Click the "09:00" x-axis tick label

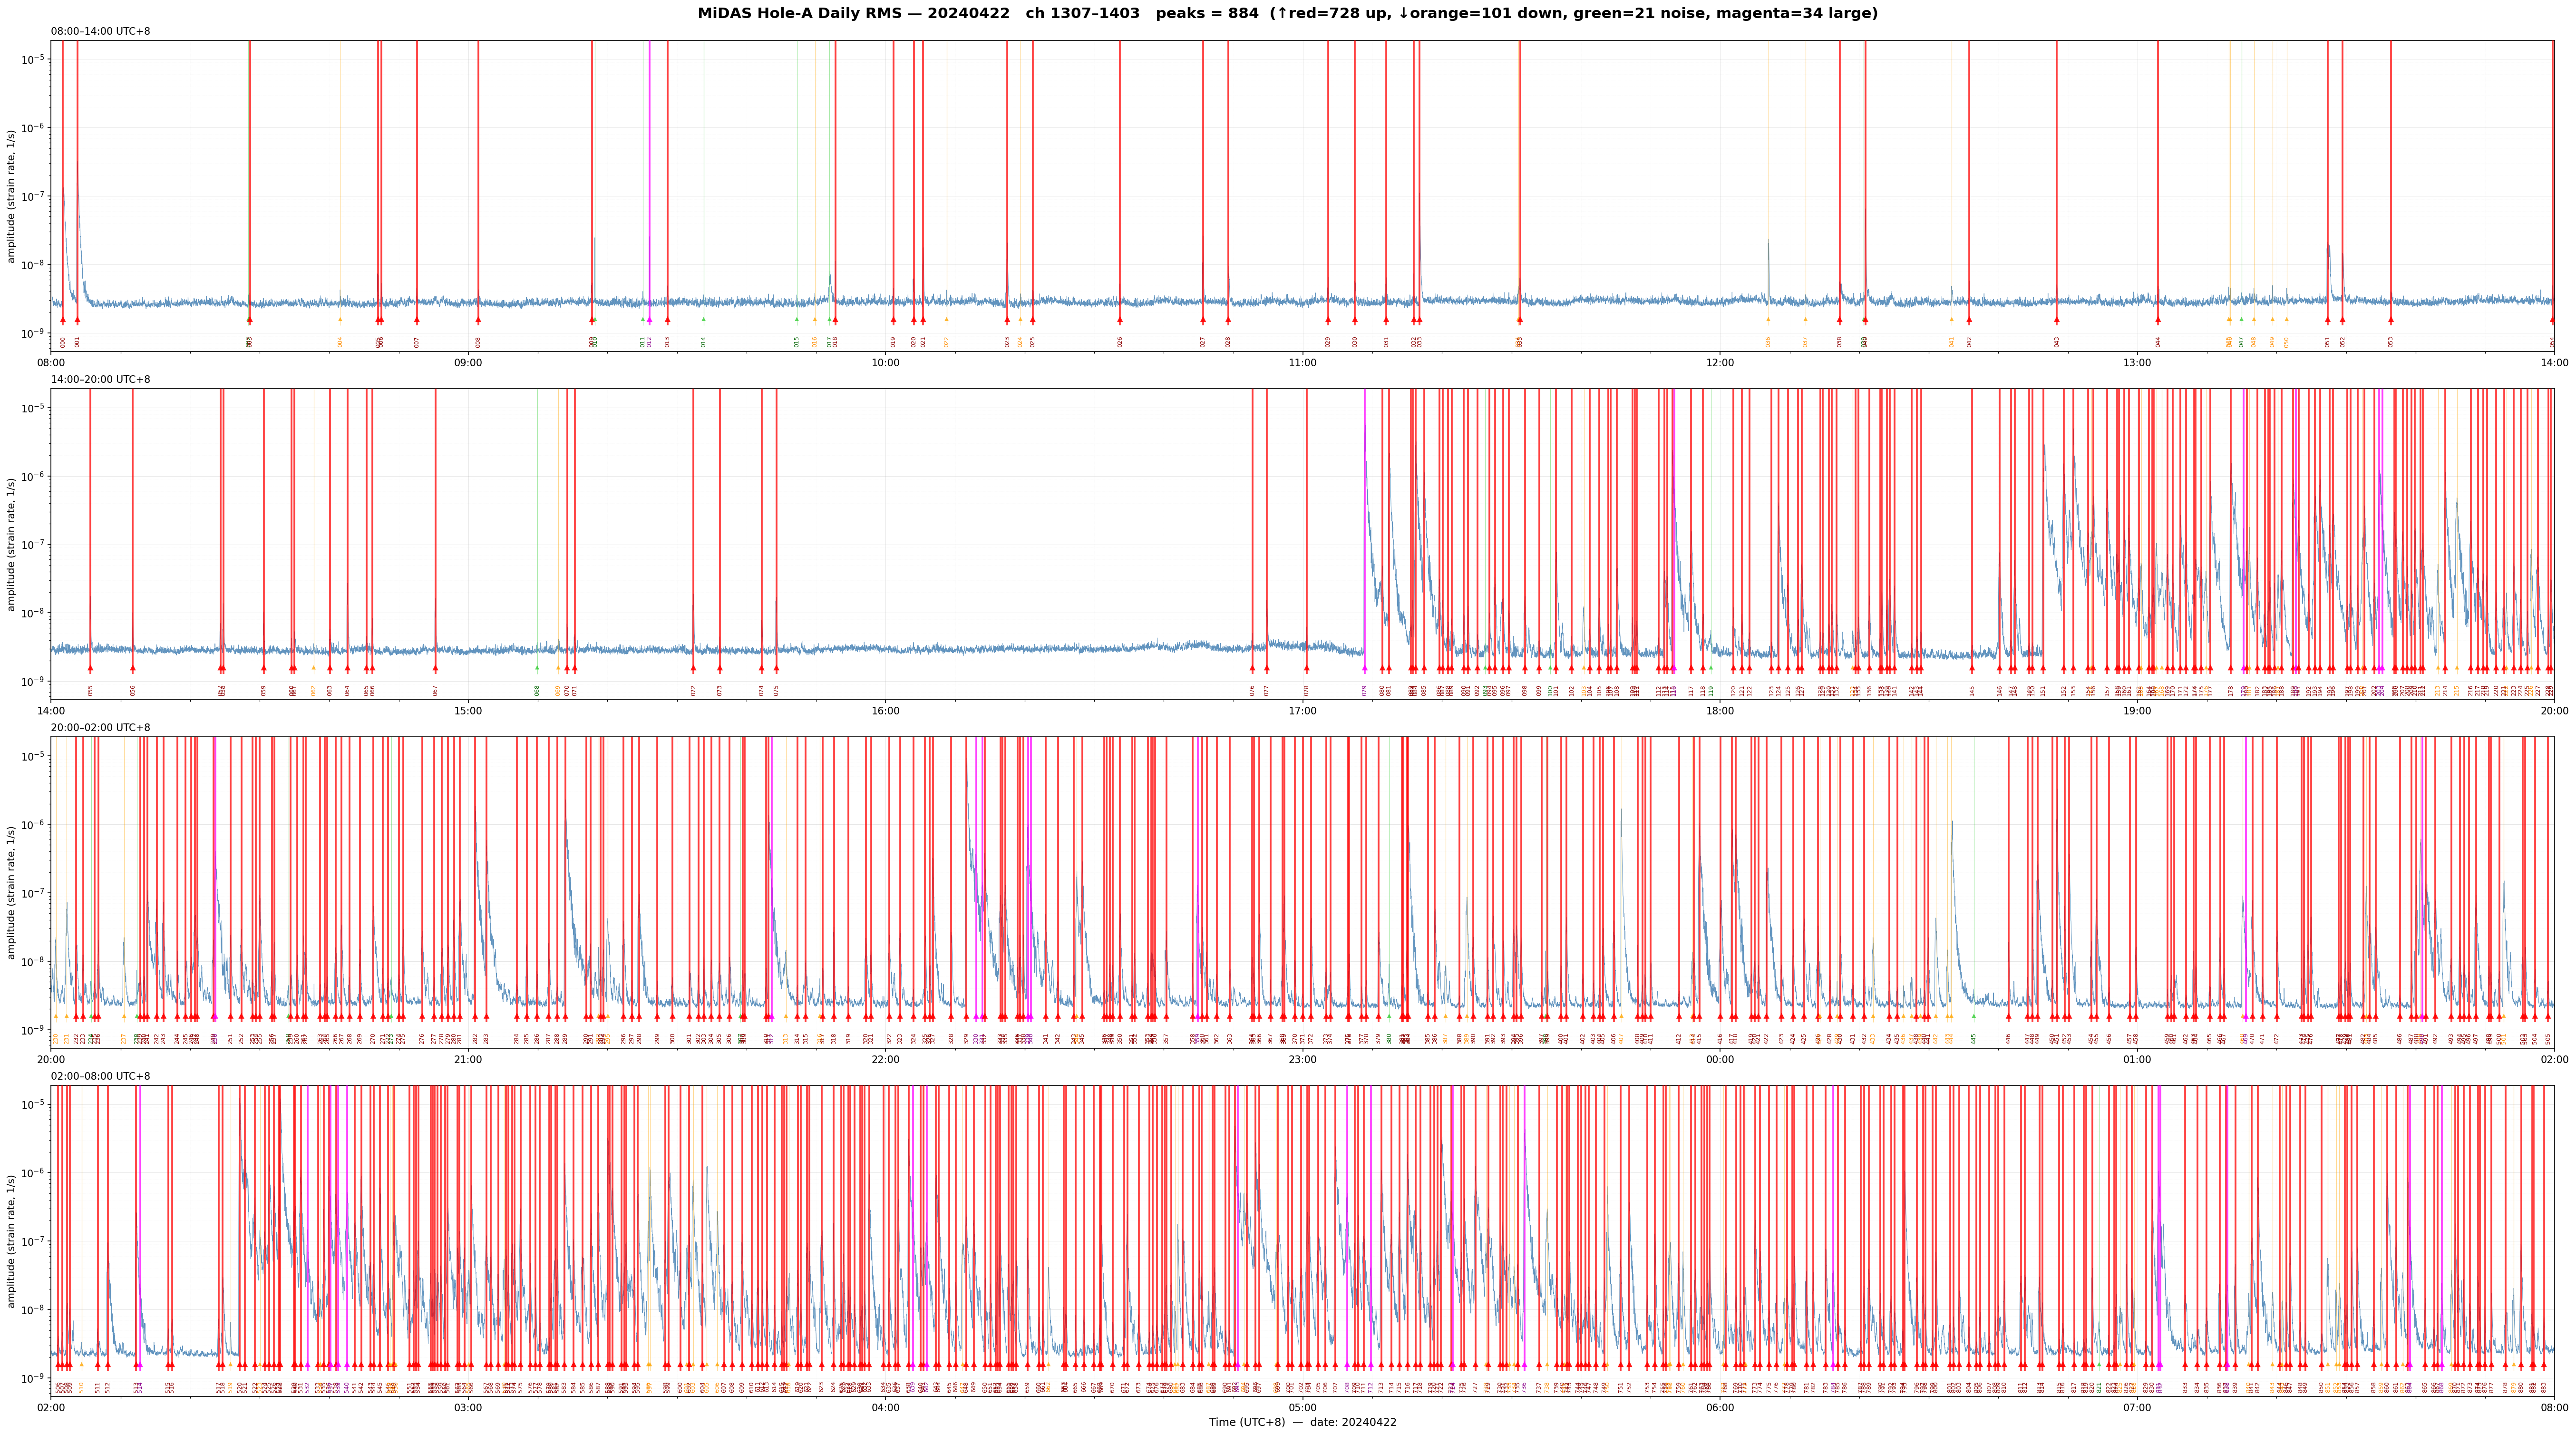[468, 362]
